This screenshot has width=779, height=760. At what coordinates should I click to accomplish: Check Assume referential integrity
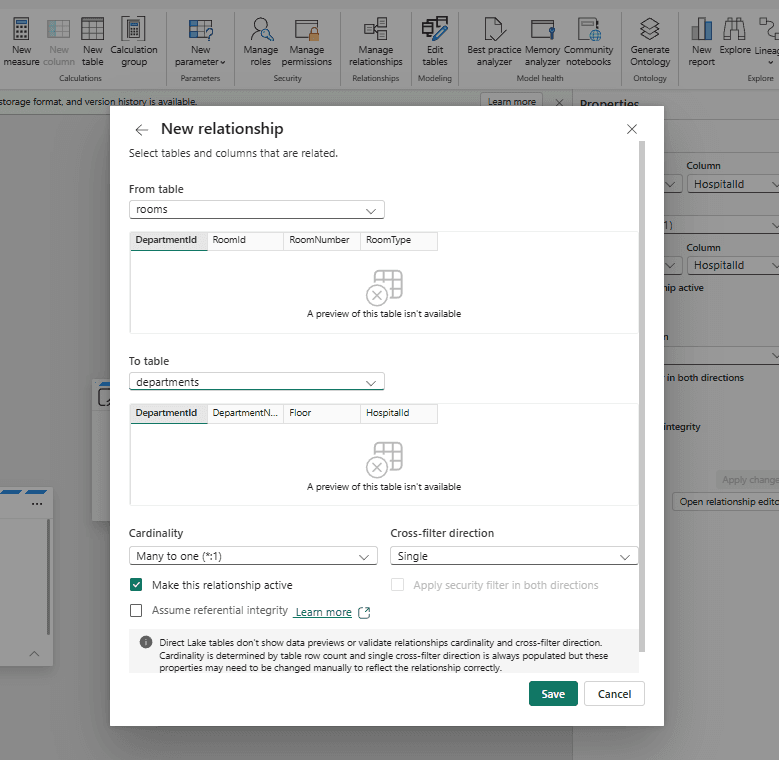(136, 610)
